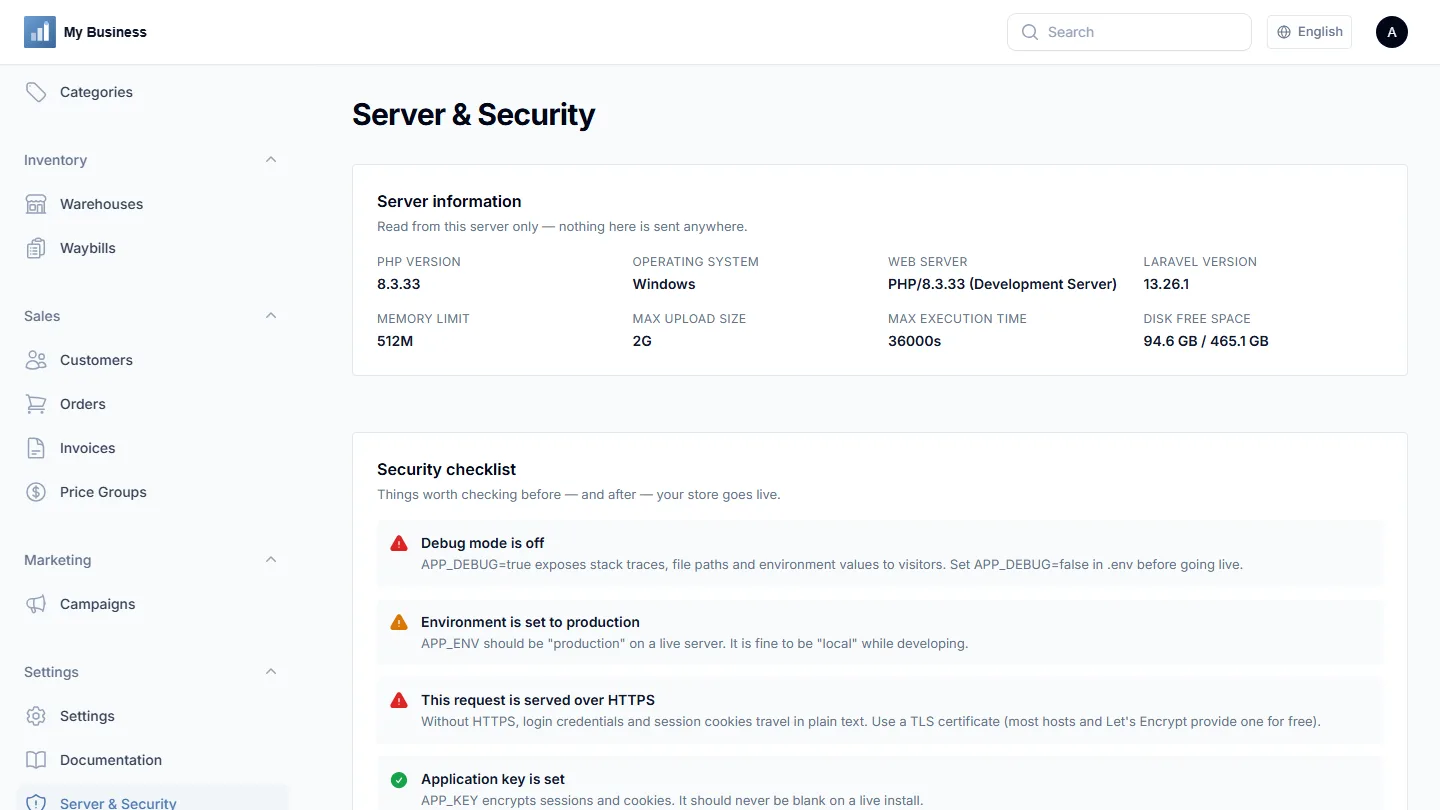This screenshot has height=810, width=1440.
Task: Open Documentation link in sidebar
Action: tap(152, 760)
